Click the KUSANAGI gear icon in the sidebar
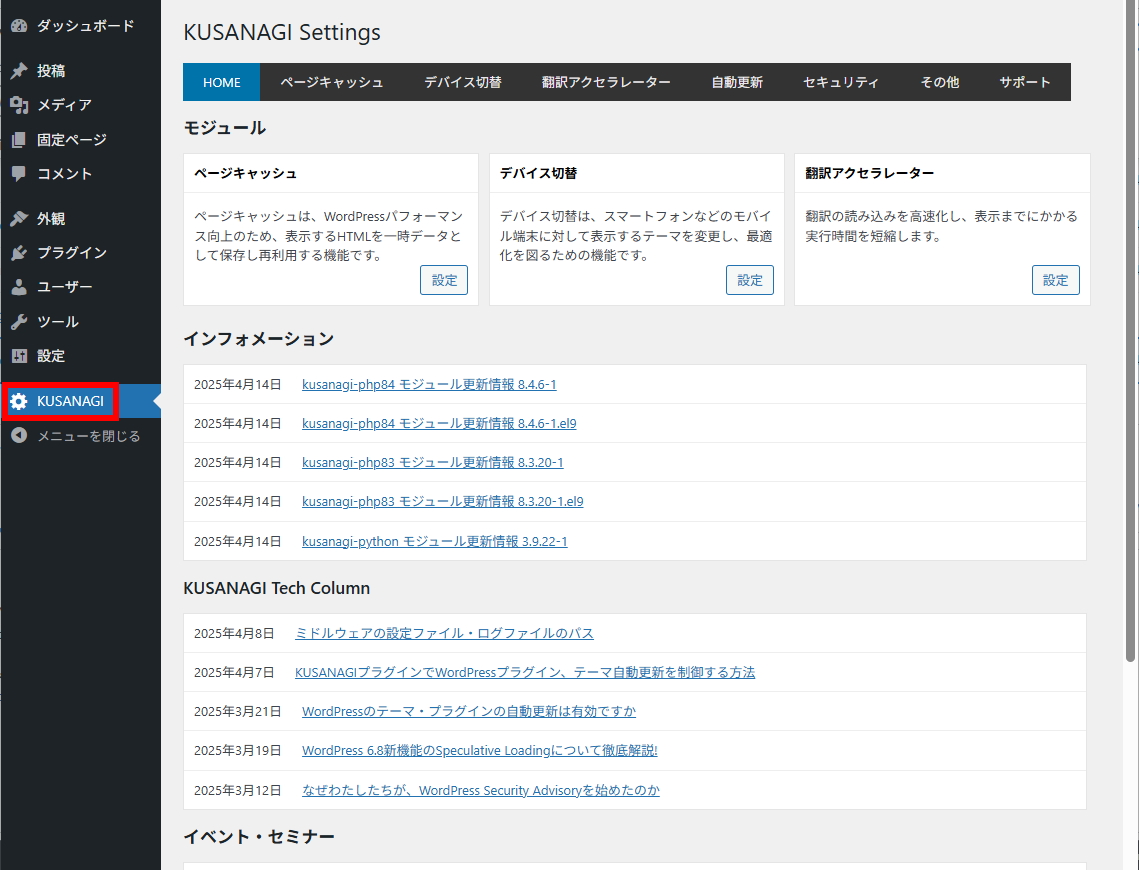1139x870 pixels. point(18,400)
